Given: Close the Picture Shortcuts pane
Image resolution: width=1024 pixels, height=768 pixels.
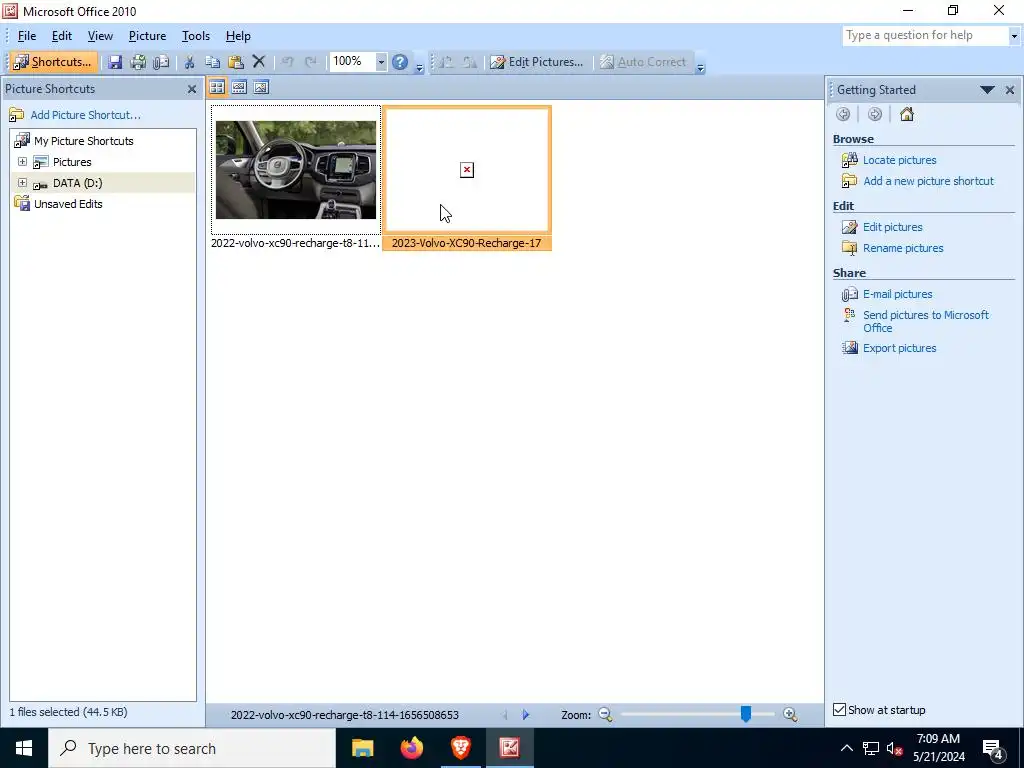Looking at the screenshot, I should pyautogui.click(x=192, y=89).
